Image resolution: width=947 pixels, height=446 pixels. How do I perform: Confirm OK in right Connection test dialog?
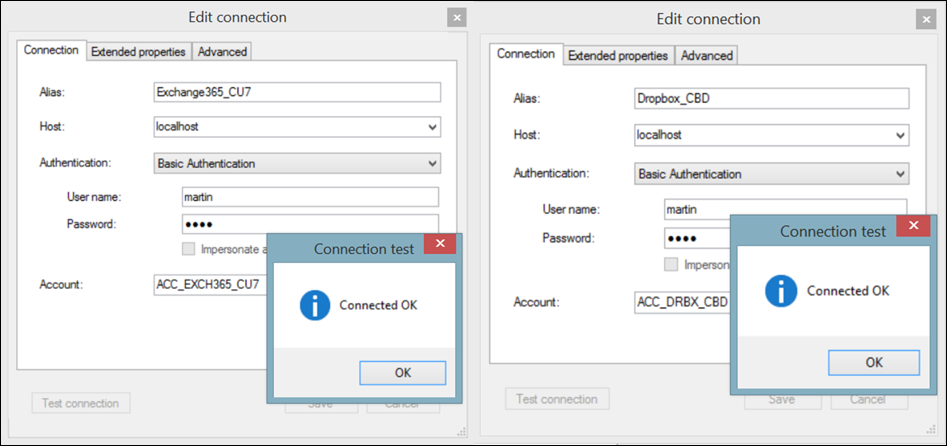874,363
